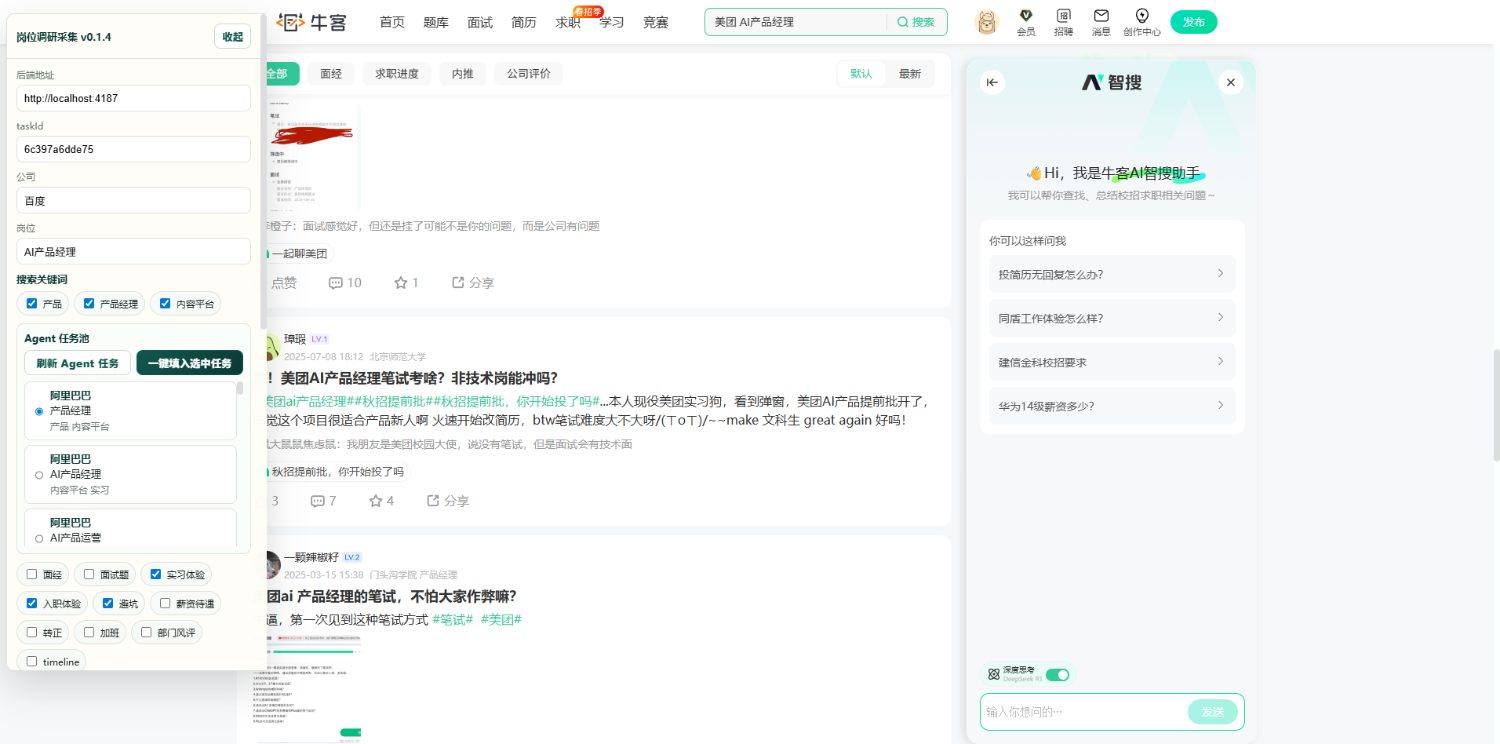Click the 牛客 logo

[311, 21]
